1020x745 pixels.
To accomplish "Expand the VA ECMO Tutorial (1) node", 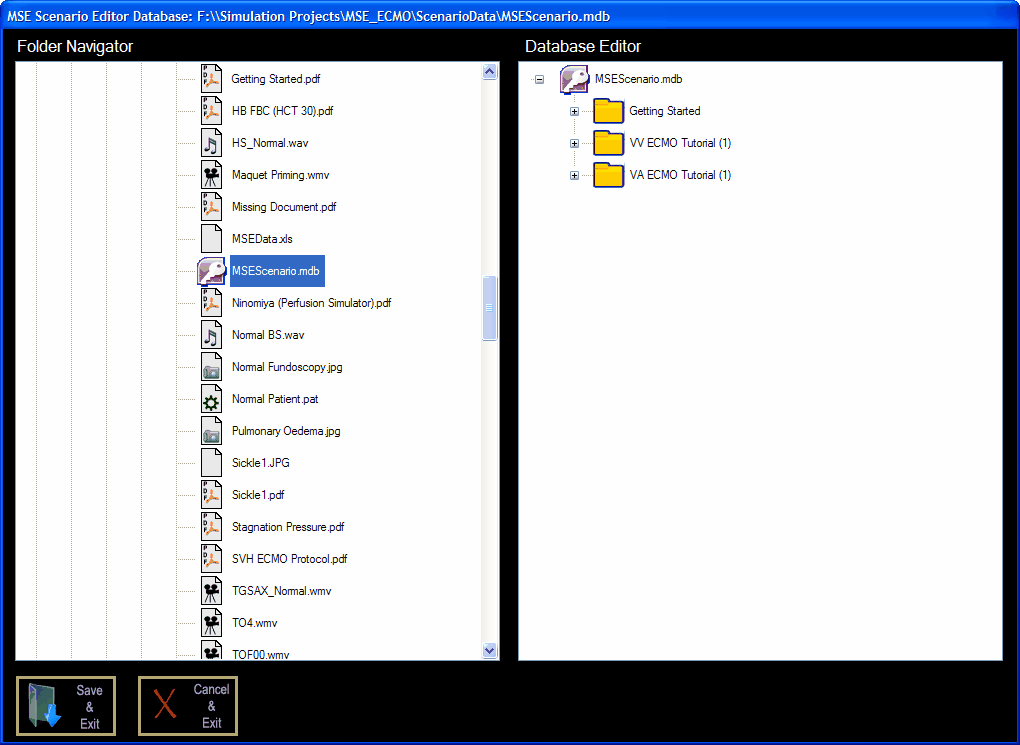I will coord(574,175).
